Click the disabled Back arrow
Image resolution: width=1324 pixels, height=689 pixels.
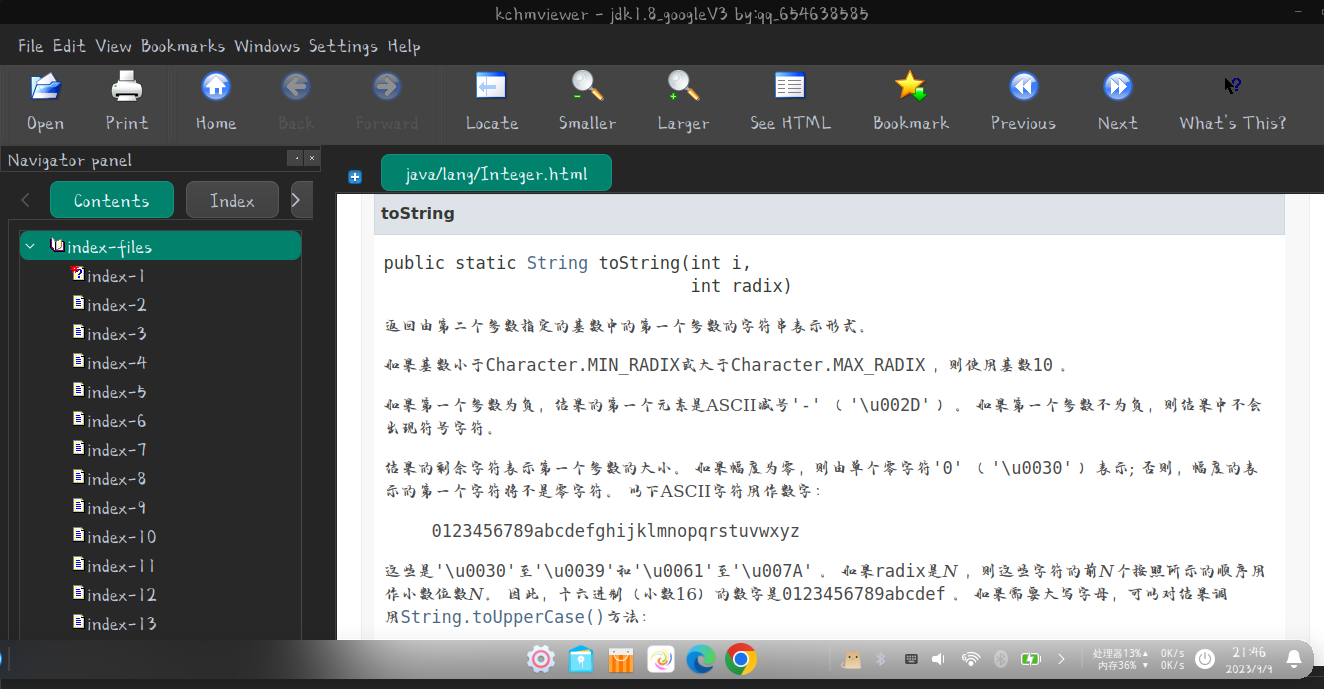pyautogui.click(x=296, y=88)
